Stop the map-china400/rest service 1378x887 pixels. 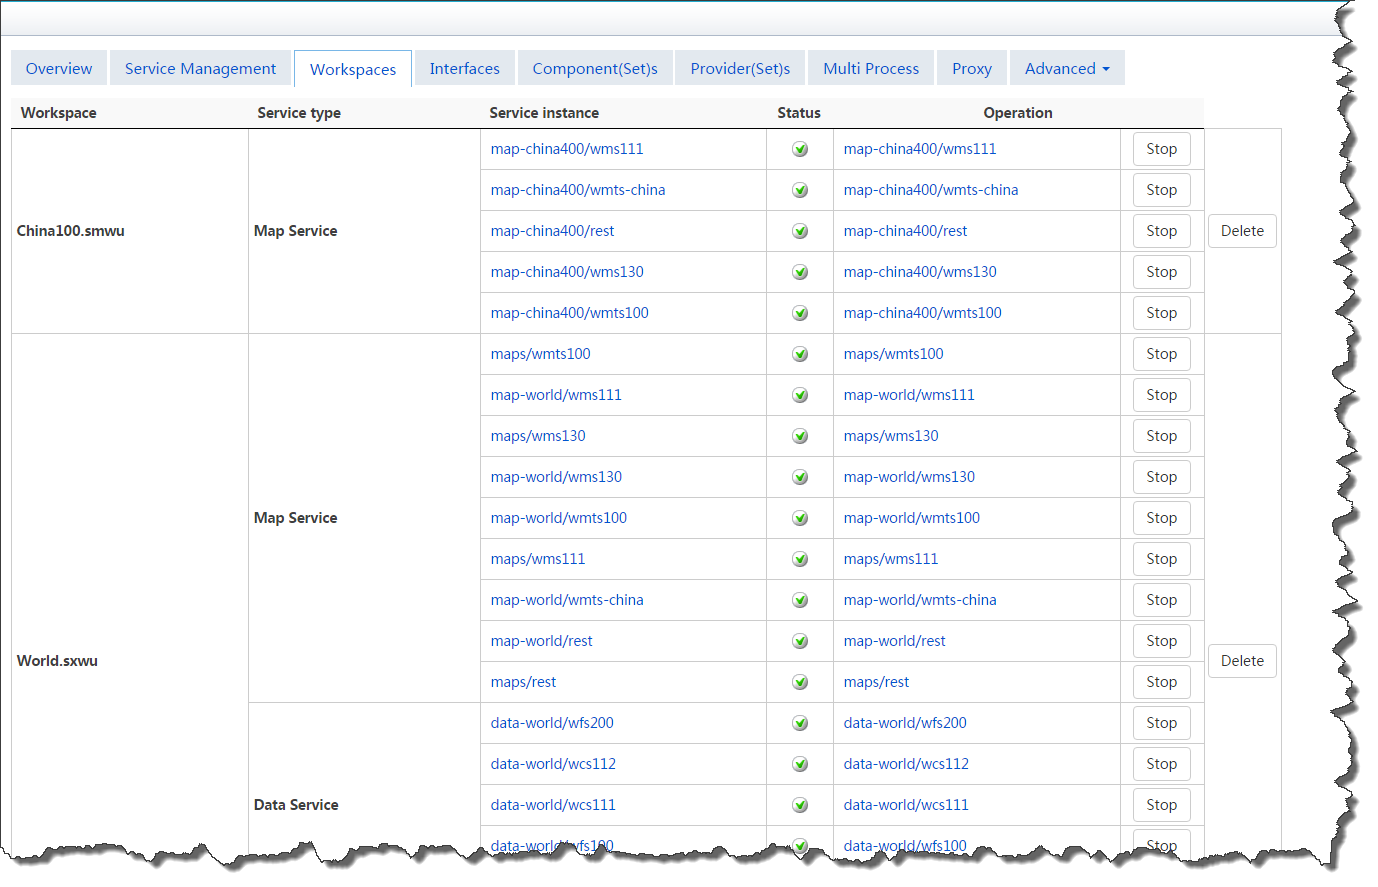[1161, 231]
